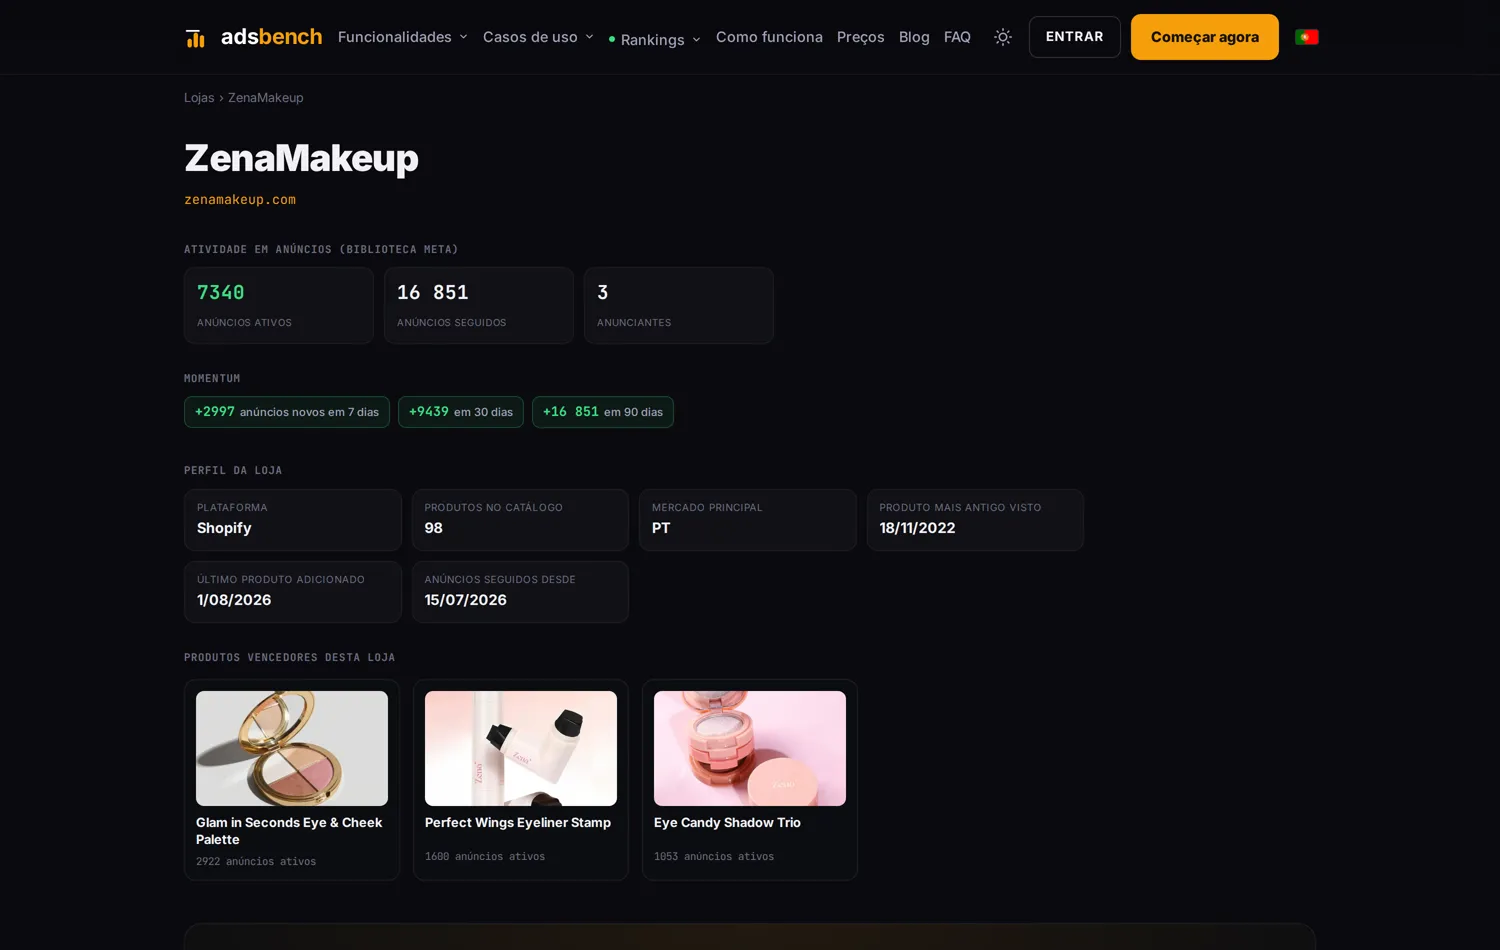Click the Começar agora button
Screen dimensions: 1500x950
1205,37
